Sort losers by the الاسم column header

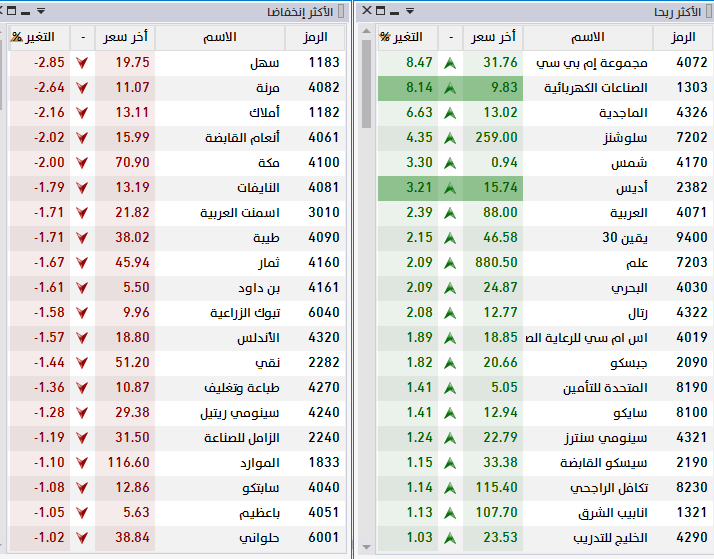click(x=220, y=37)
